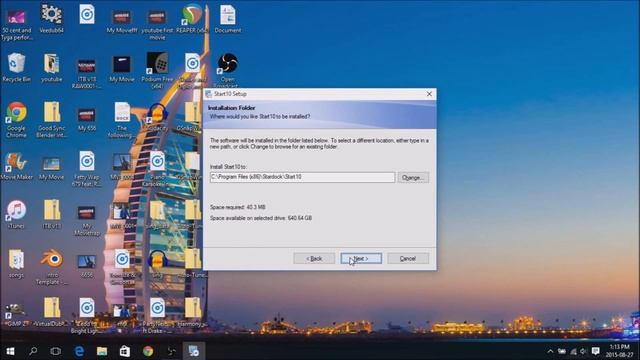
Task: Select the ITB v13 zip folder
Action: coord(51,215)
